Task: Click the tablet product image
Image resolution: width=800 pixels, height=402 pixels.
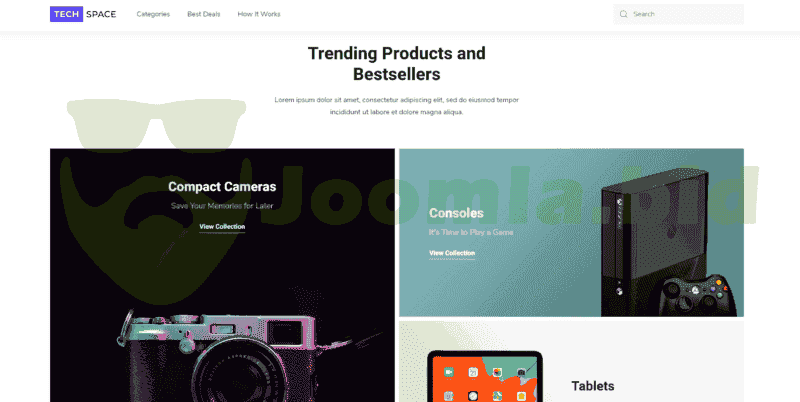Action: point(485,376)
